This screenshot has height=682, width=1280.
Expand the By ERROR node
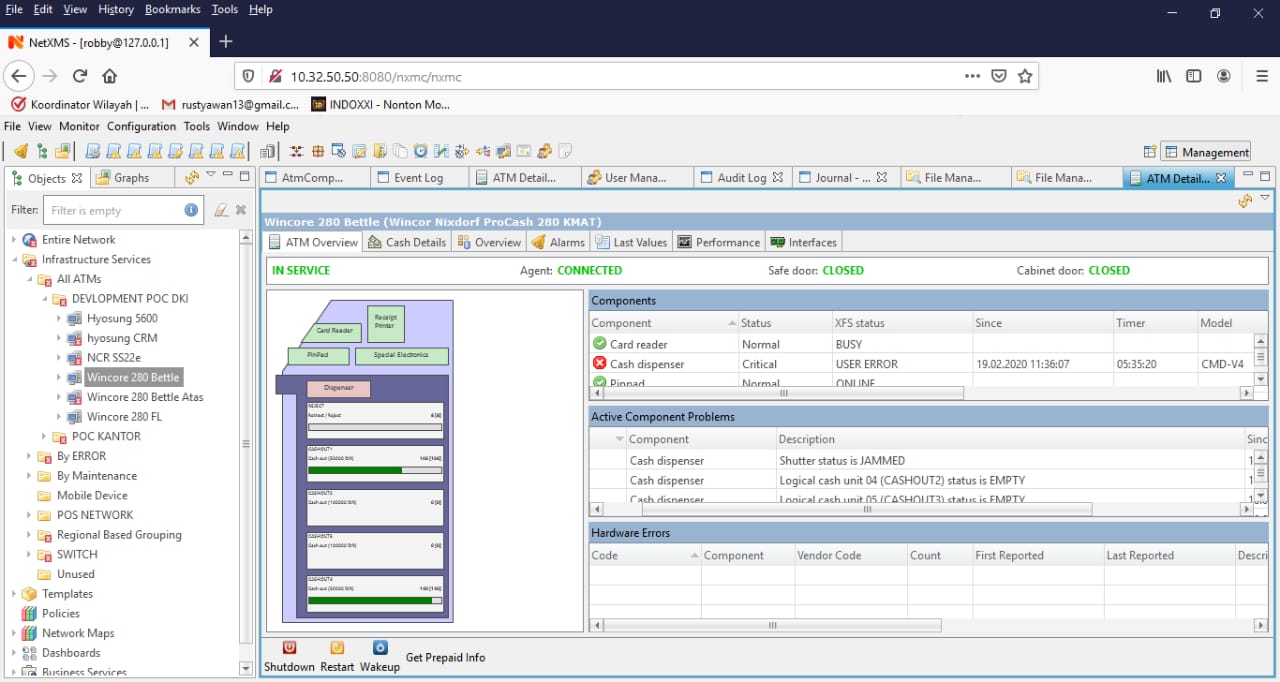(29, 456)
